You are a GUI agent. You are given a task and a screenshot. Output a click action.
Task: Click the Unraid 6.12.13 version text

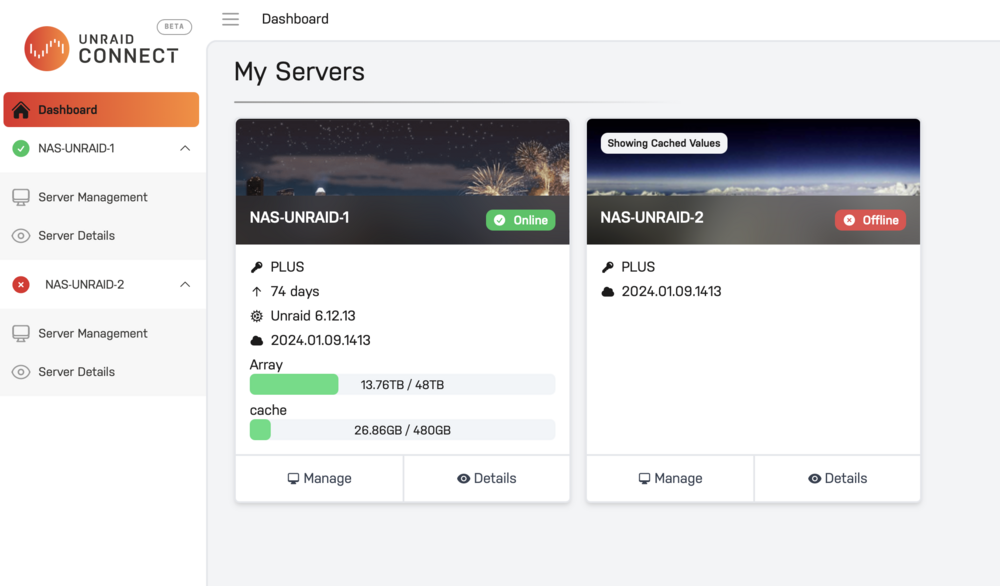point(313,316)
